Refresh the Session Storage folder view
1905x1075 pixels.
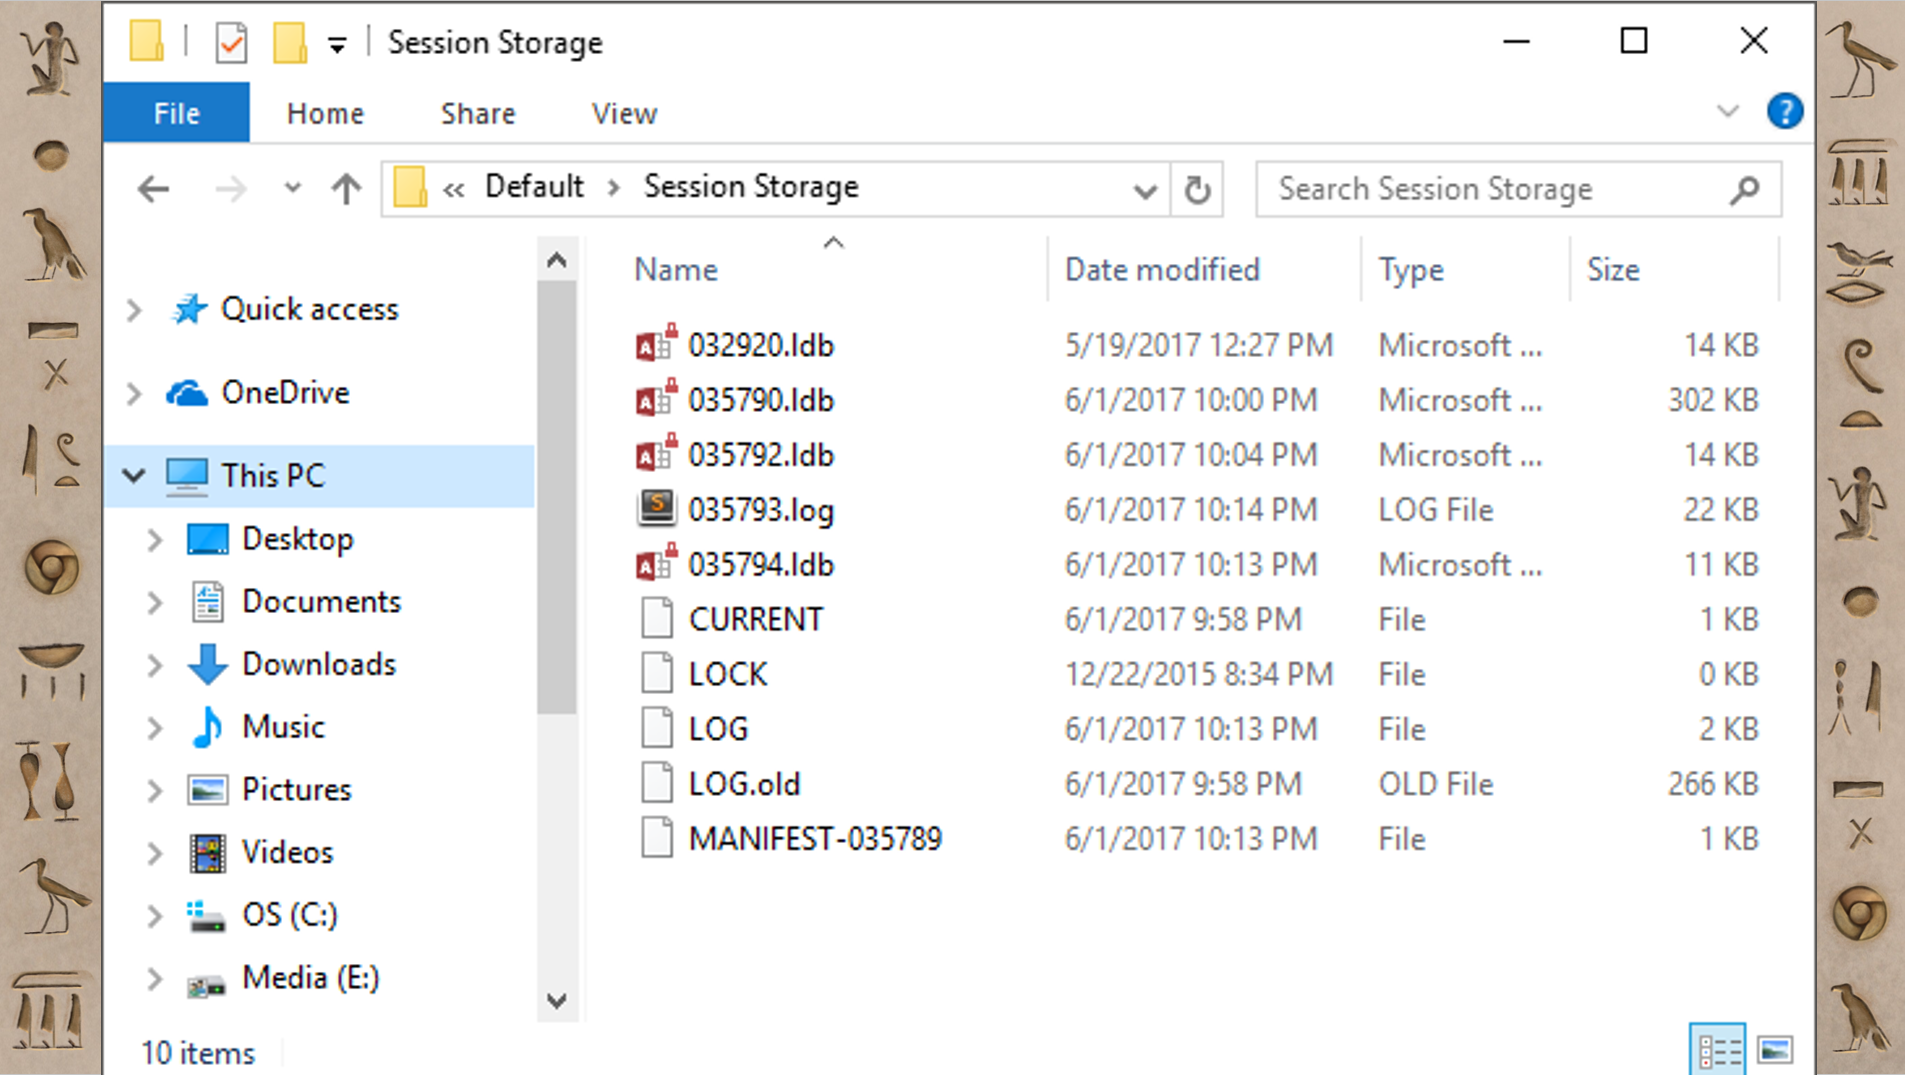pos(1197,188)
